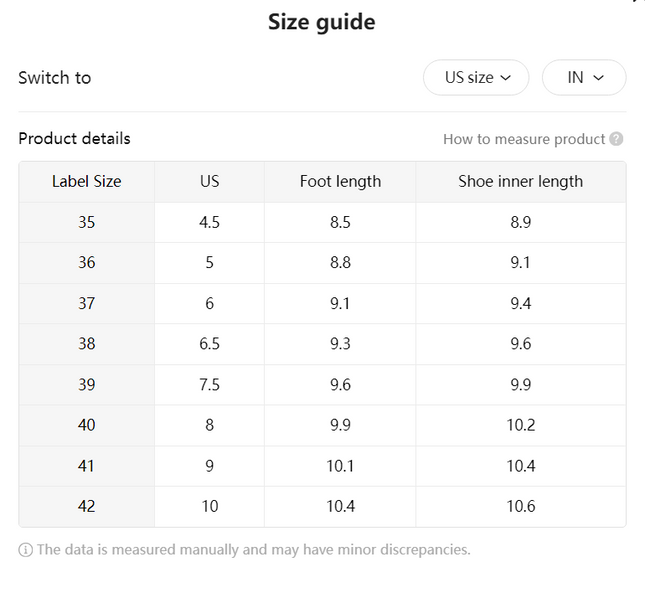The height and width of the screenshot is (593, 645).
Task: Click the US column header
Action: [209, 181]
